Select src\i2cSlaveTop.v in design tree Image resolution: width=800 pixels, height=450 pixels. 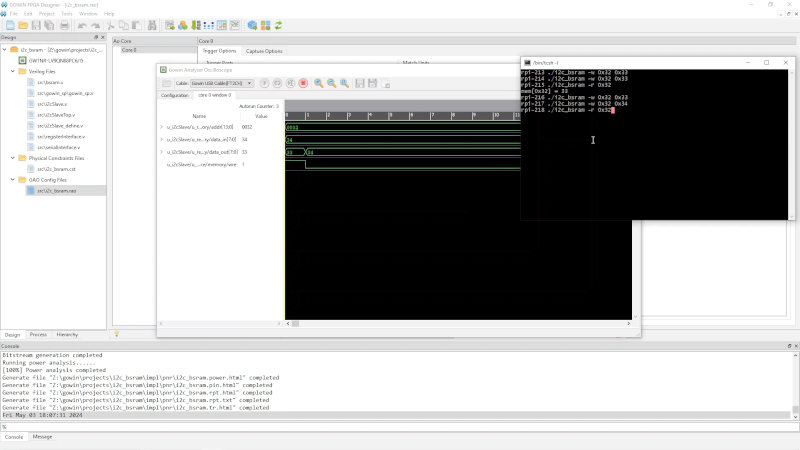pos(57,115)
